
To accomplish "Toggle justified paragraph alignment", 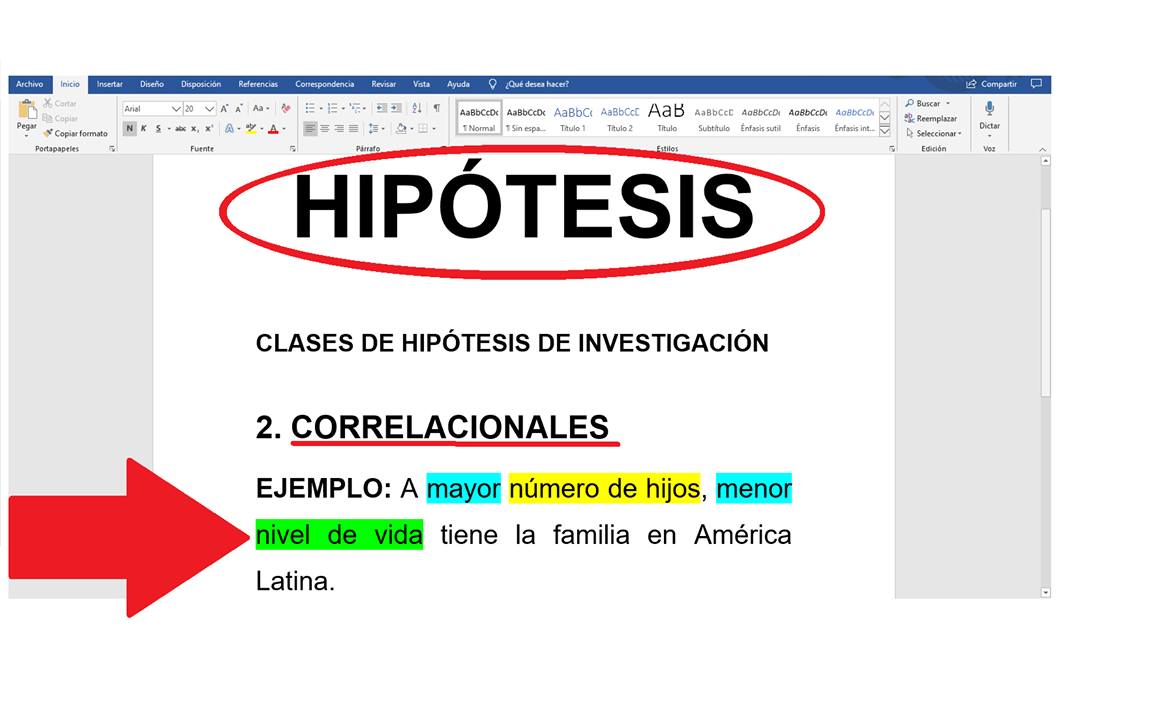I will [x=353, y=128].
